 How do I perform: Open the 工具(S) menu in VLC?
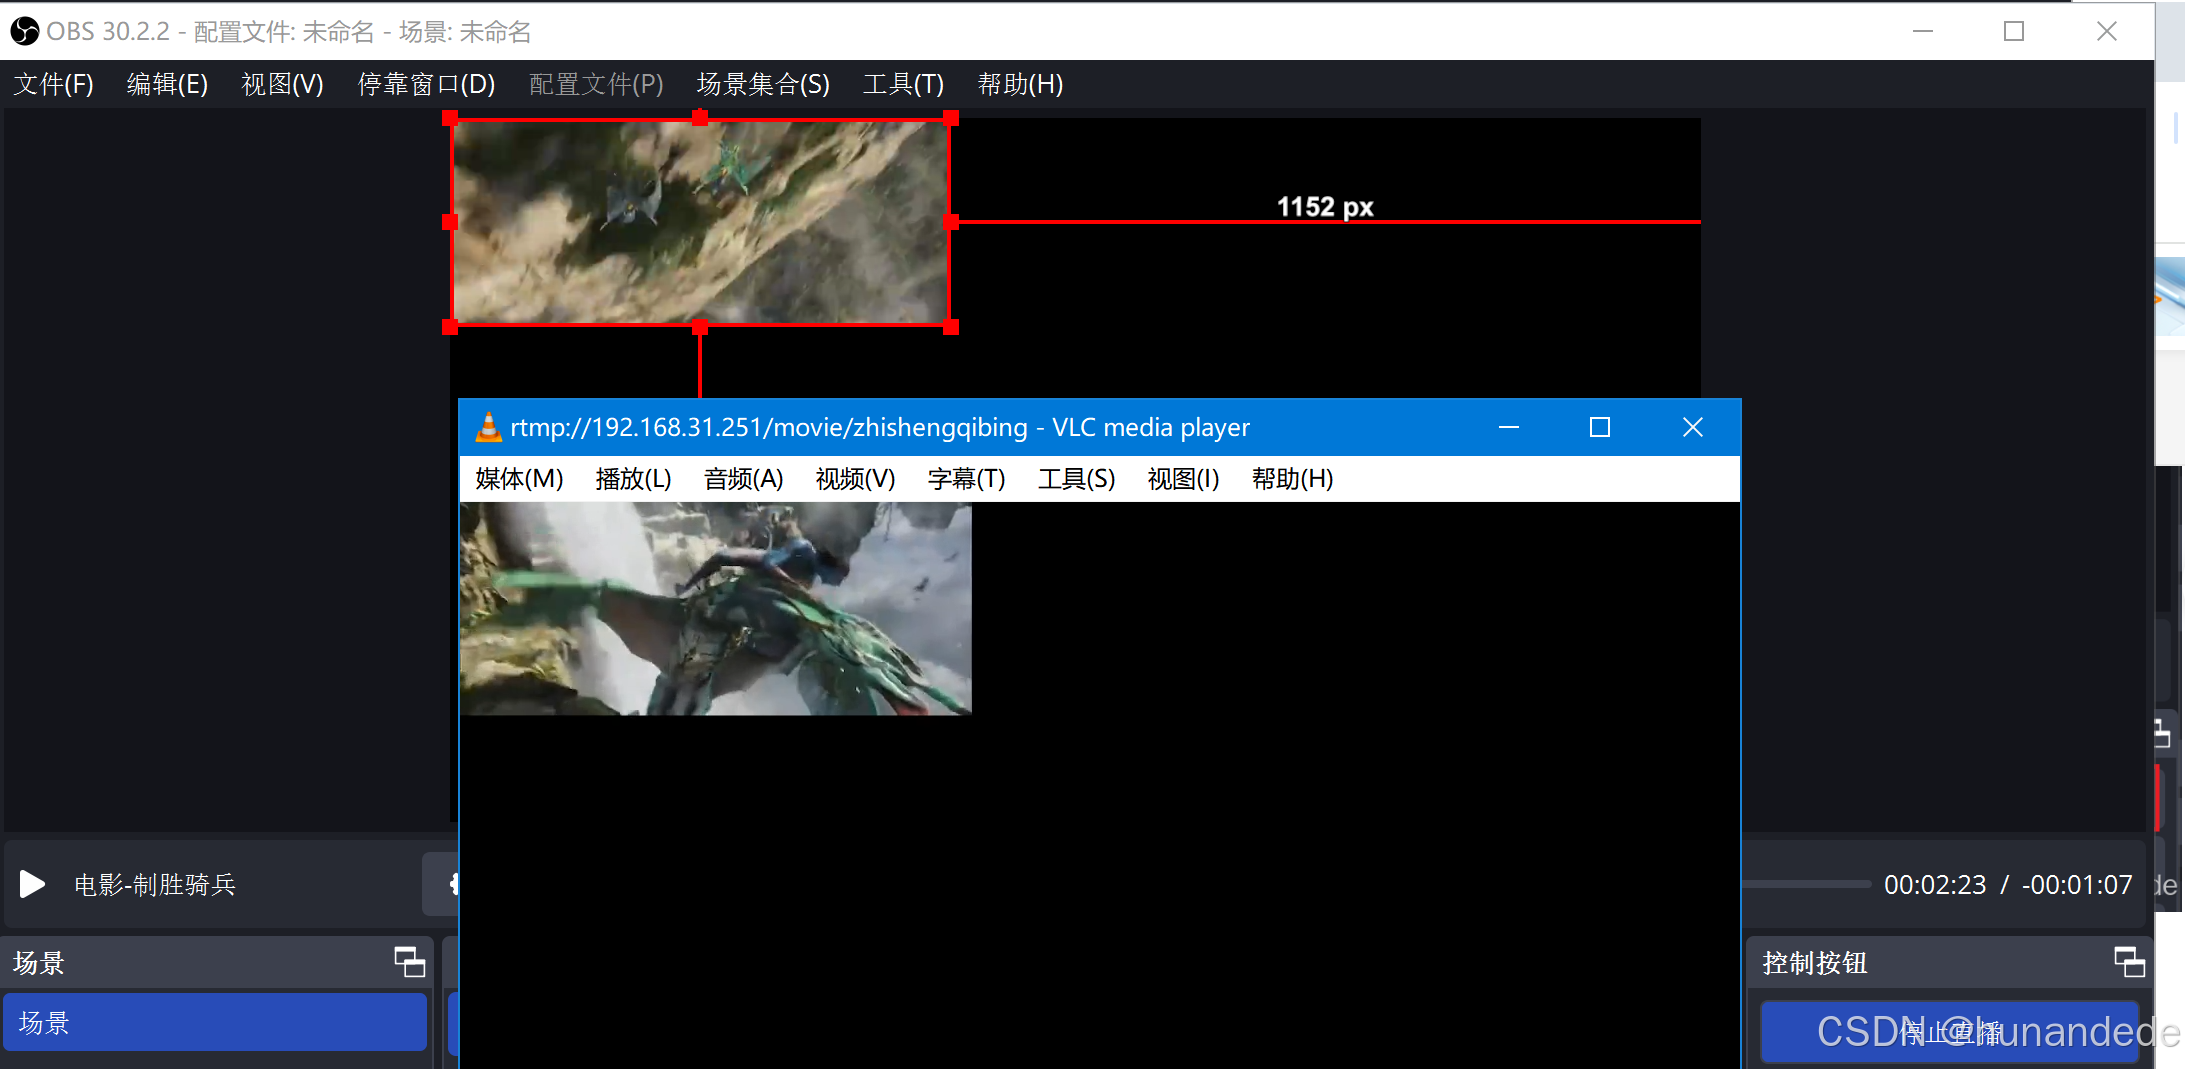1076,479
